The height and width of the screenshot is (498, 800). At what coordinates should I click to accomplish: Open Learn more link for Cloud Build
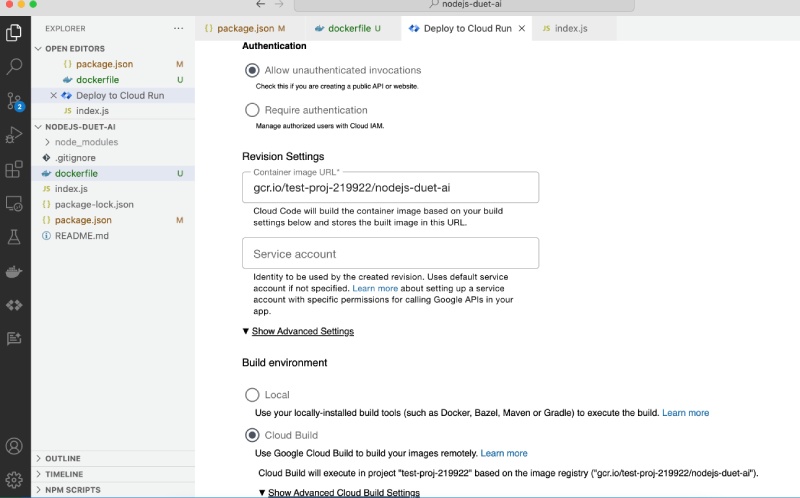point(504,453)
